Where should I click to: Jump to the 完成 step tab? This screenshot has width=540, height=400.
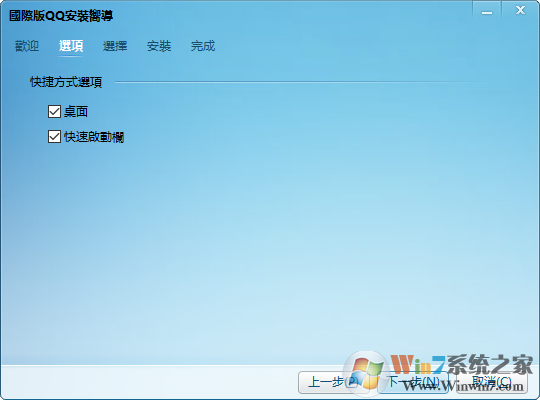click(203, 46)
